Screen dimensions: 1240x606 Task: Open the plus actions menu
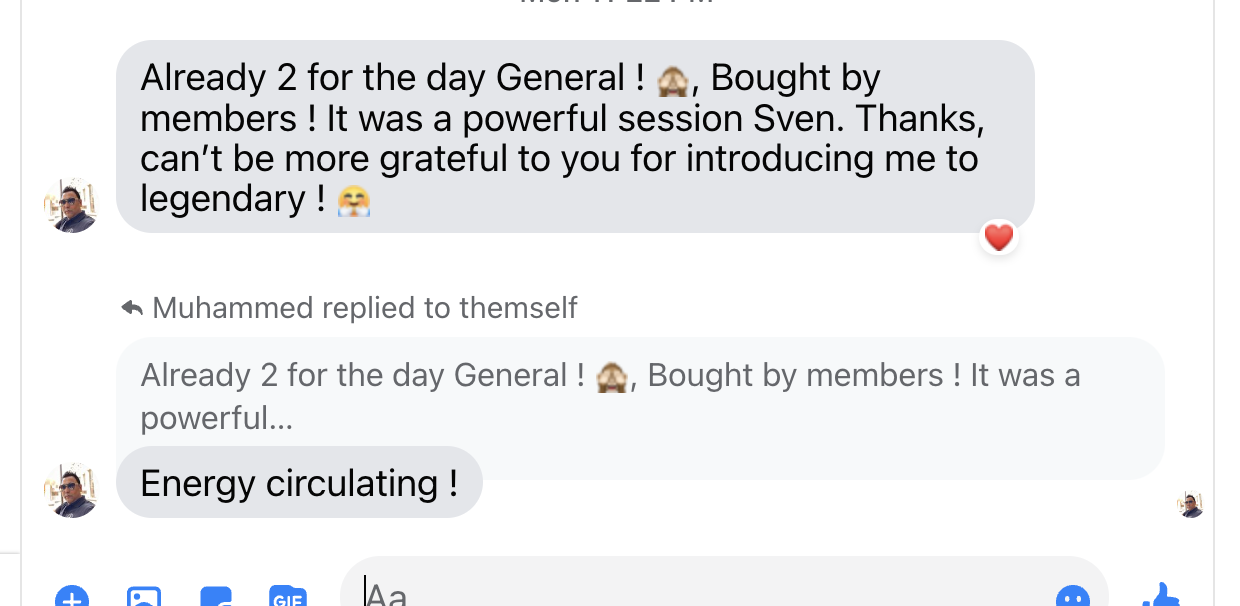[x=73, y=598]
